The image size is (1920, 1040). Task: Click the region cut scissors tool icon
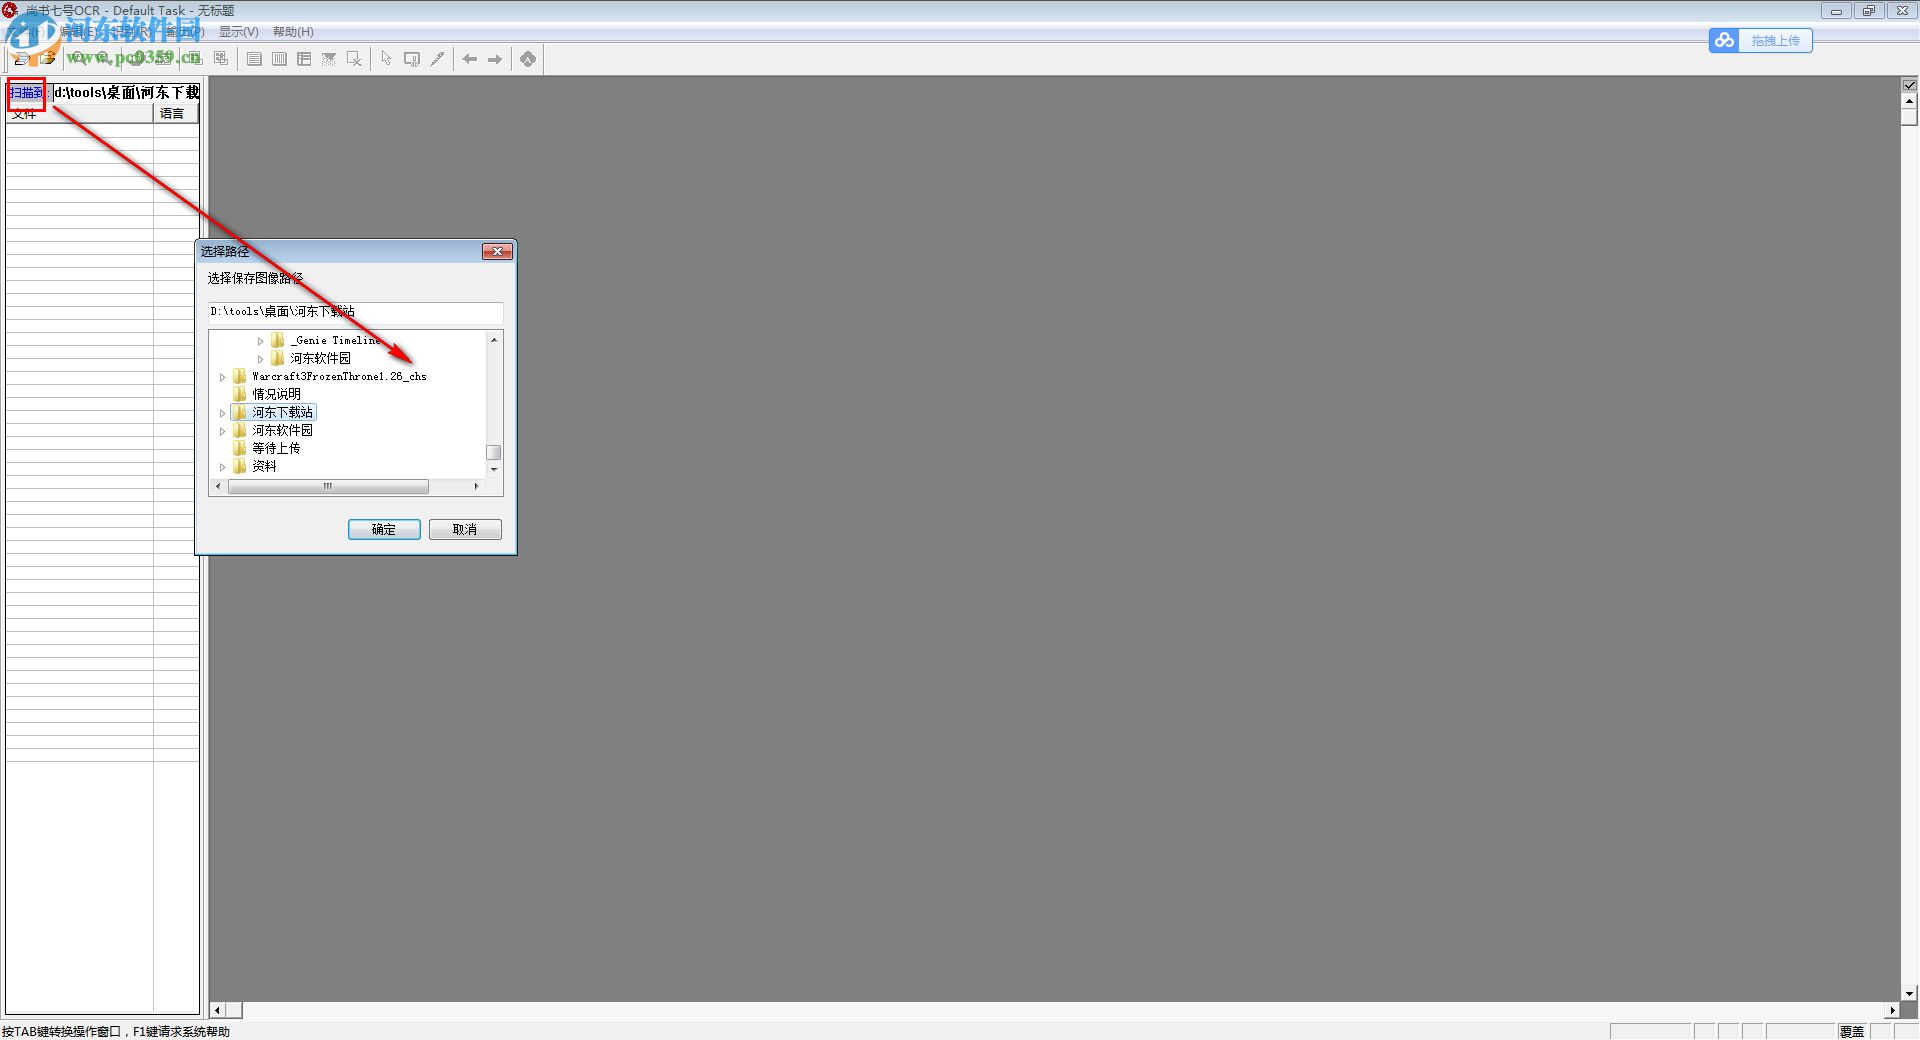click(411, 59)
